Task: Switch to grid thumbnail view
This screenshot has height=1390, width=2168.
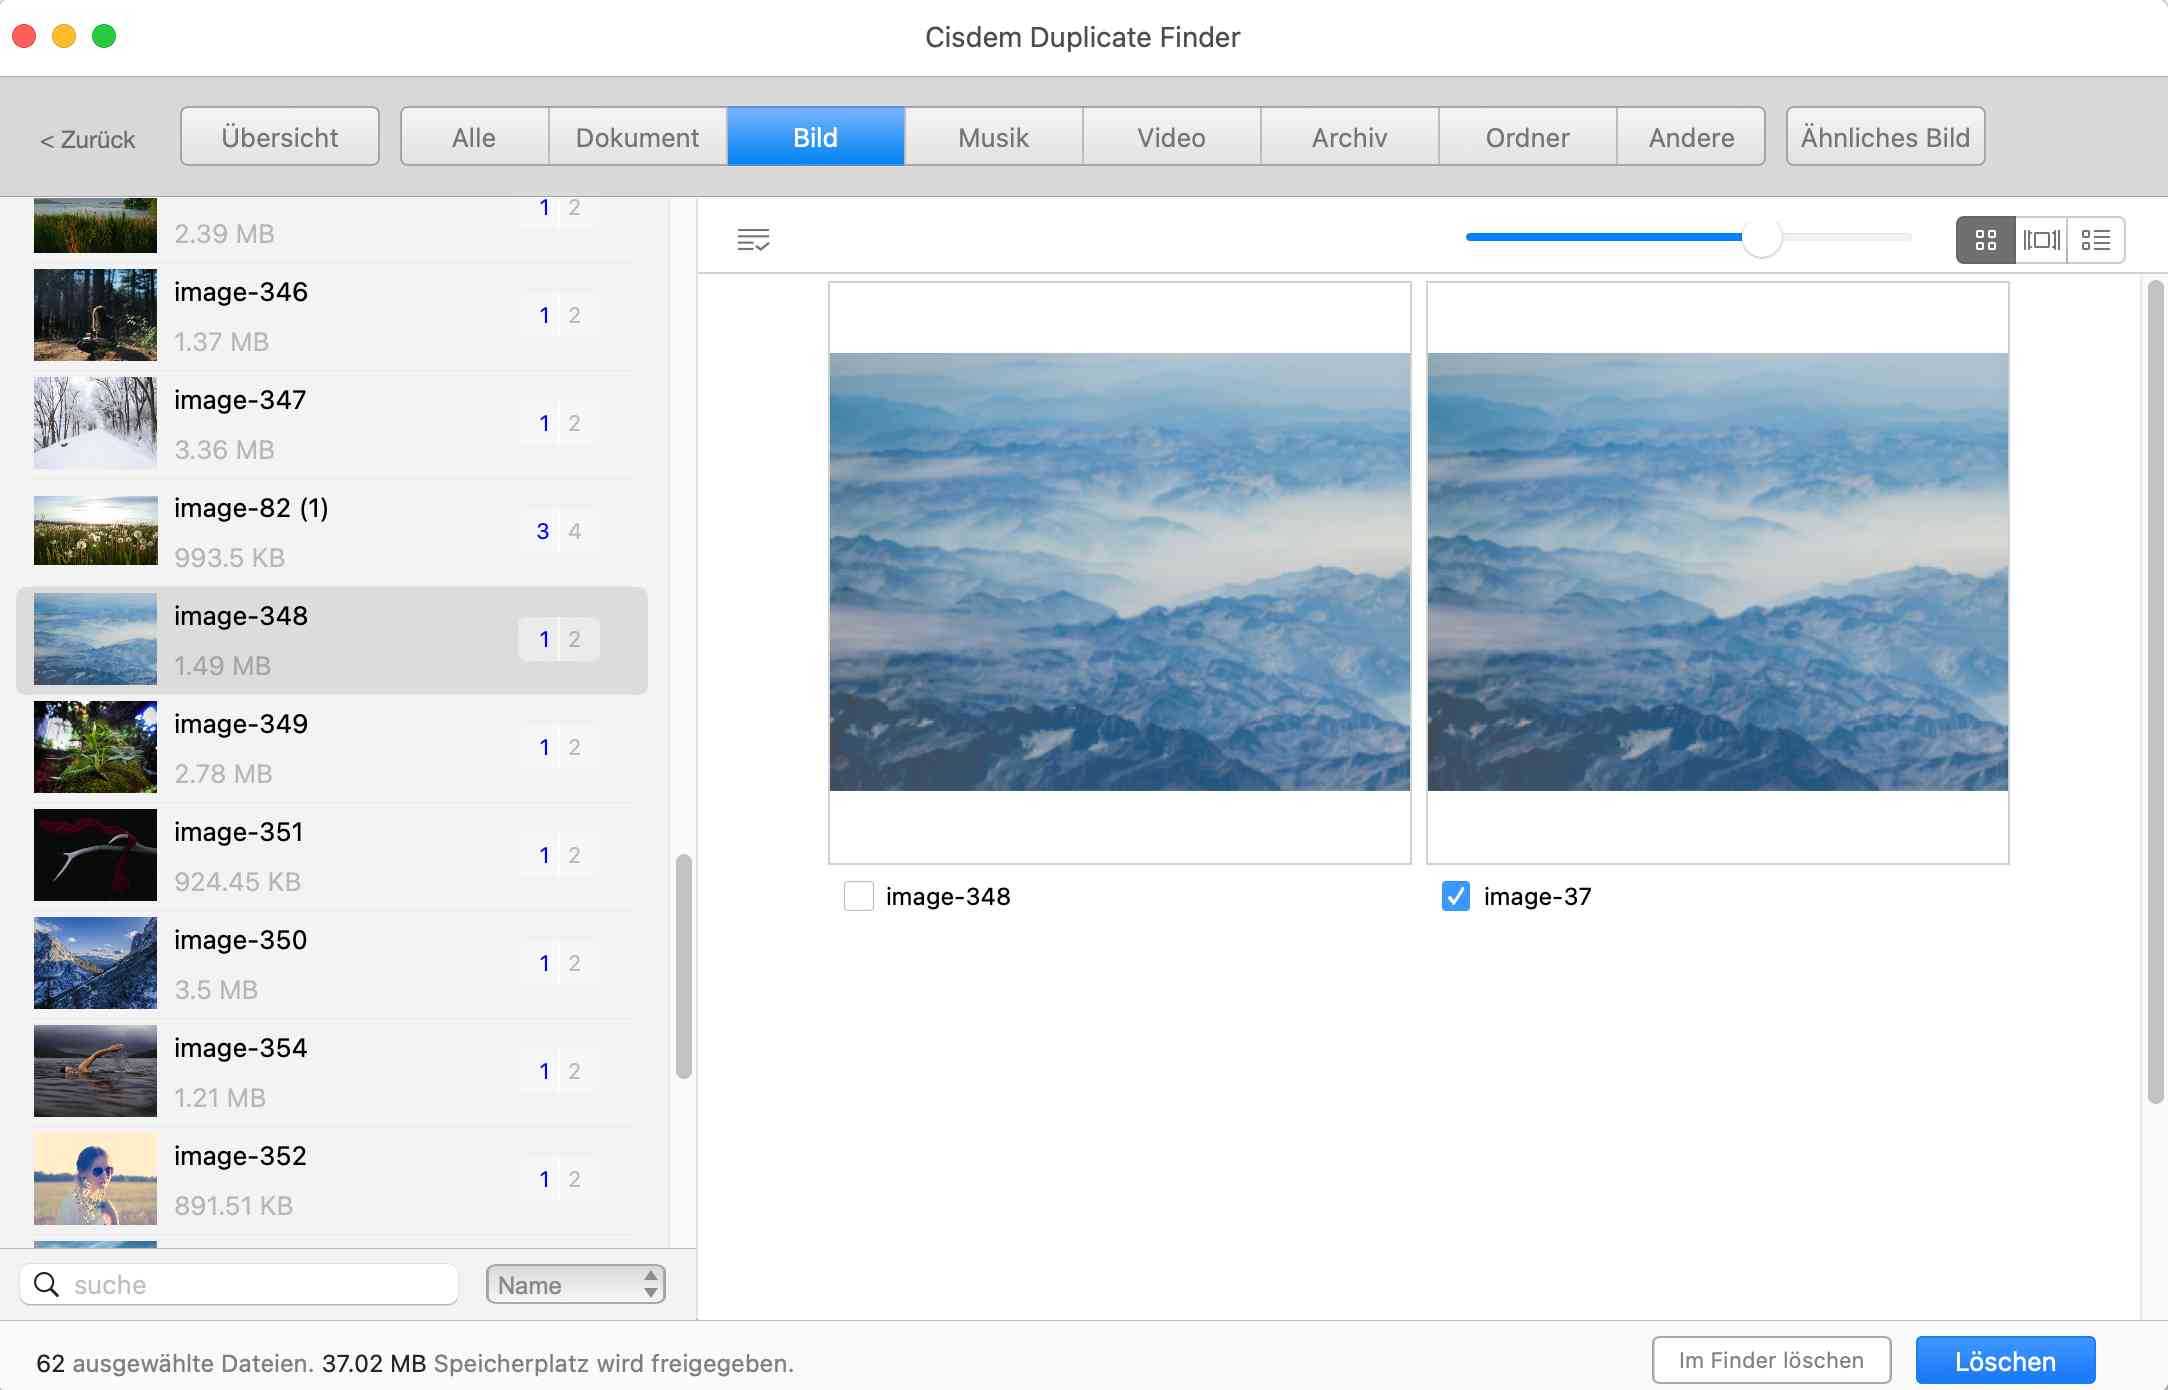Action: pos(1985,240)
